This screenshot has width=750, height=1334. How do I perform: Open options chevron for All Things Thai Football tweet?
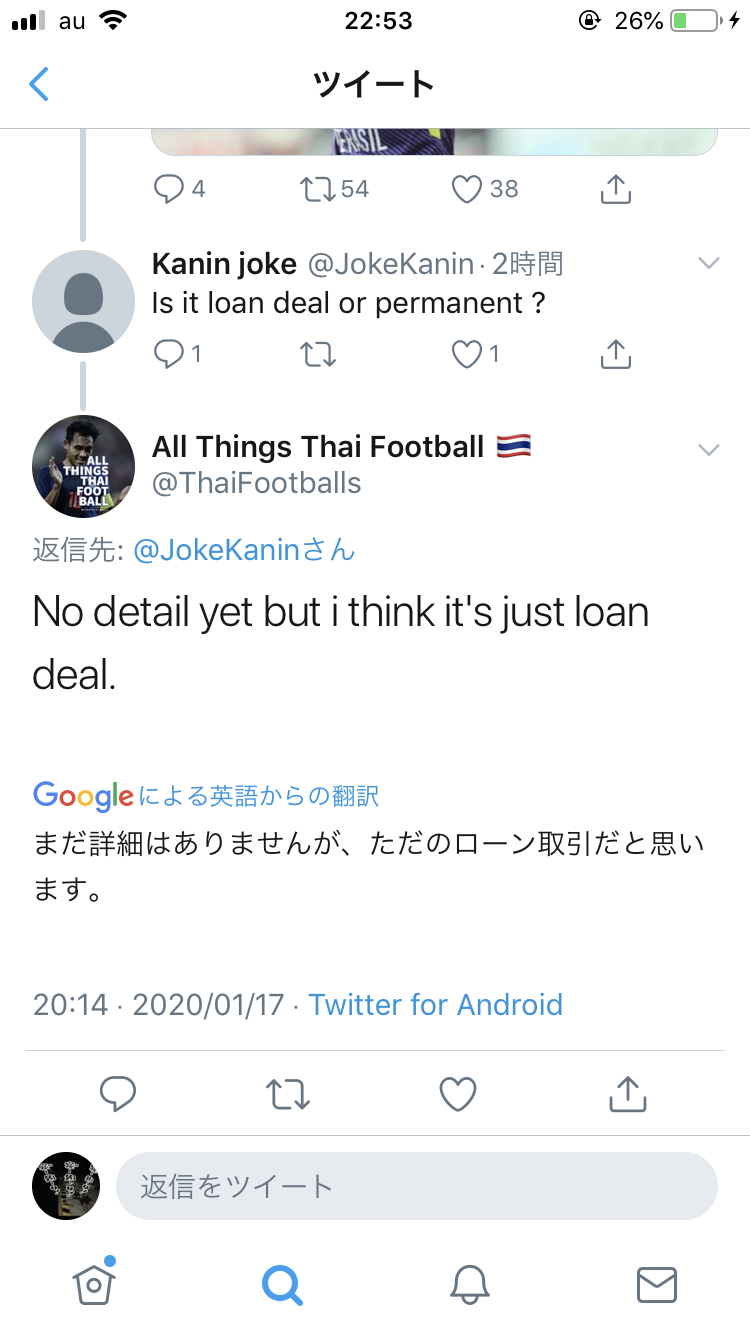pos(709,450)
